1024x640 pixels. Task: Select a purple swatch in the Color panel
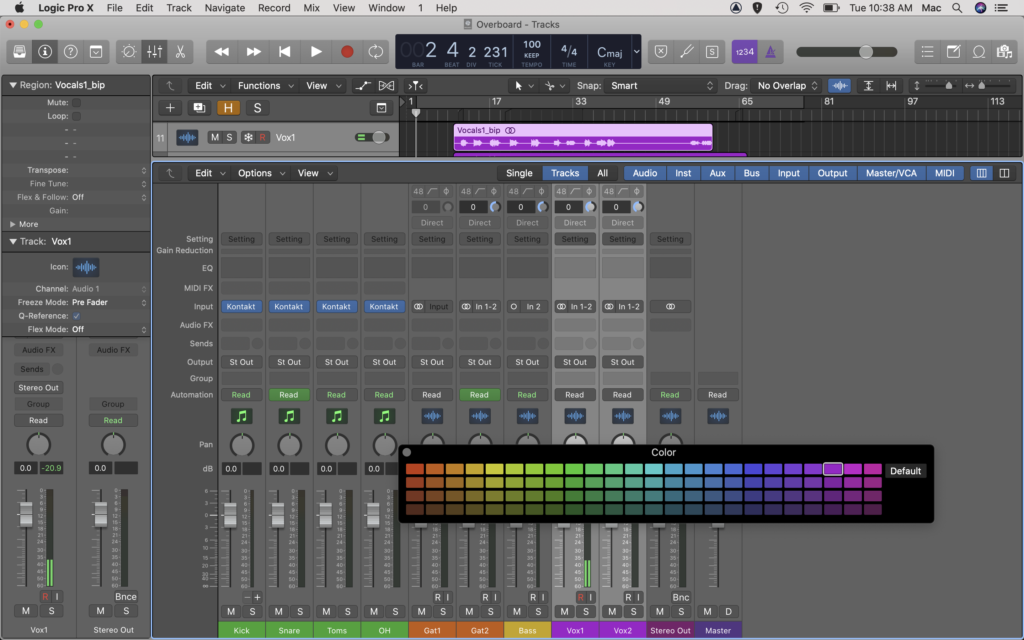coord(832,467)
